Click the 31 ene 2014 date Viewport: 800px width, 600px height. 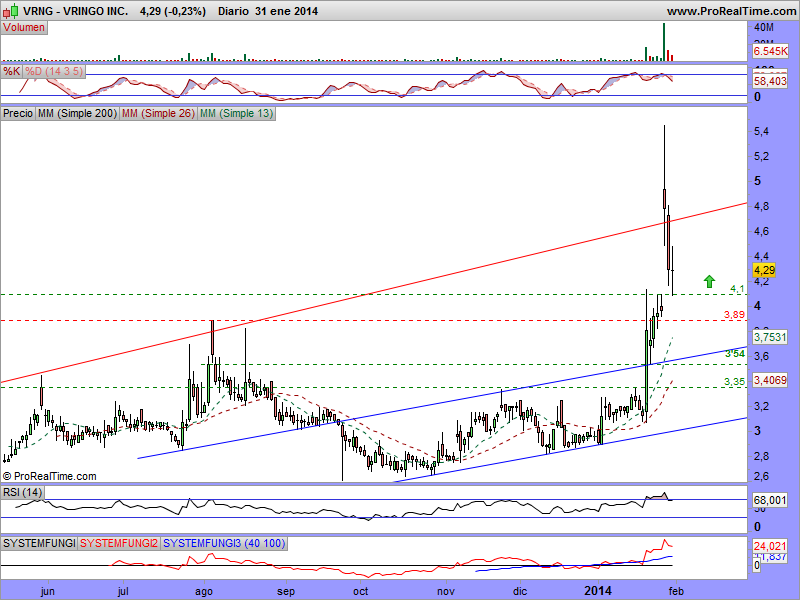287,11
